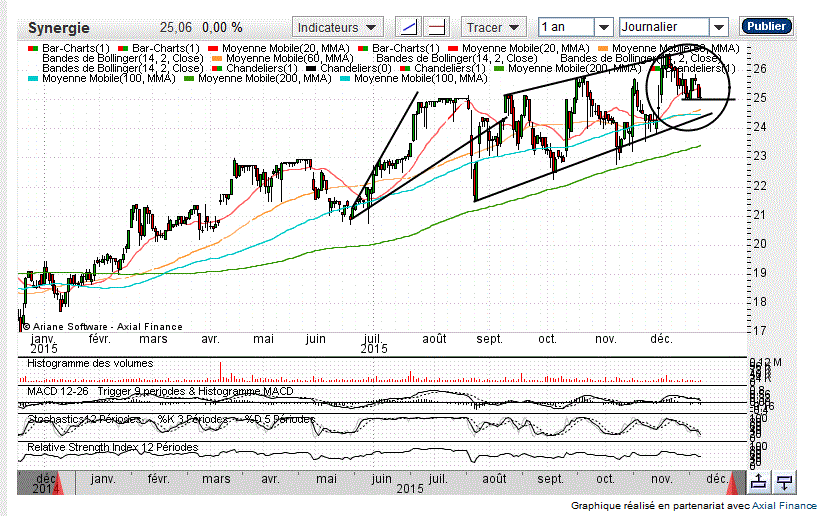Click the downward arrow box icon bottom right
The image size is (820, 516).
784,482
